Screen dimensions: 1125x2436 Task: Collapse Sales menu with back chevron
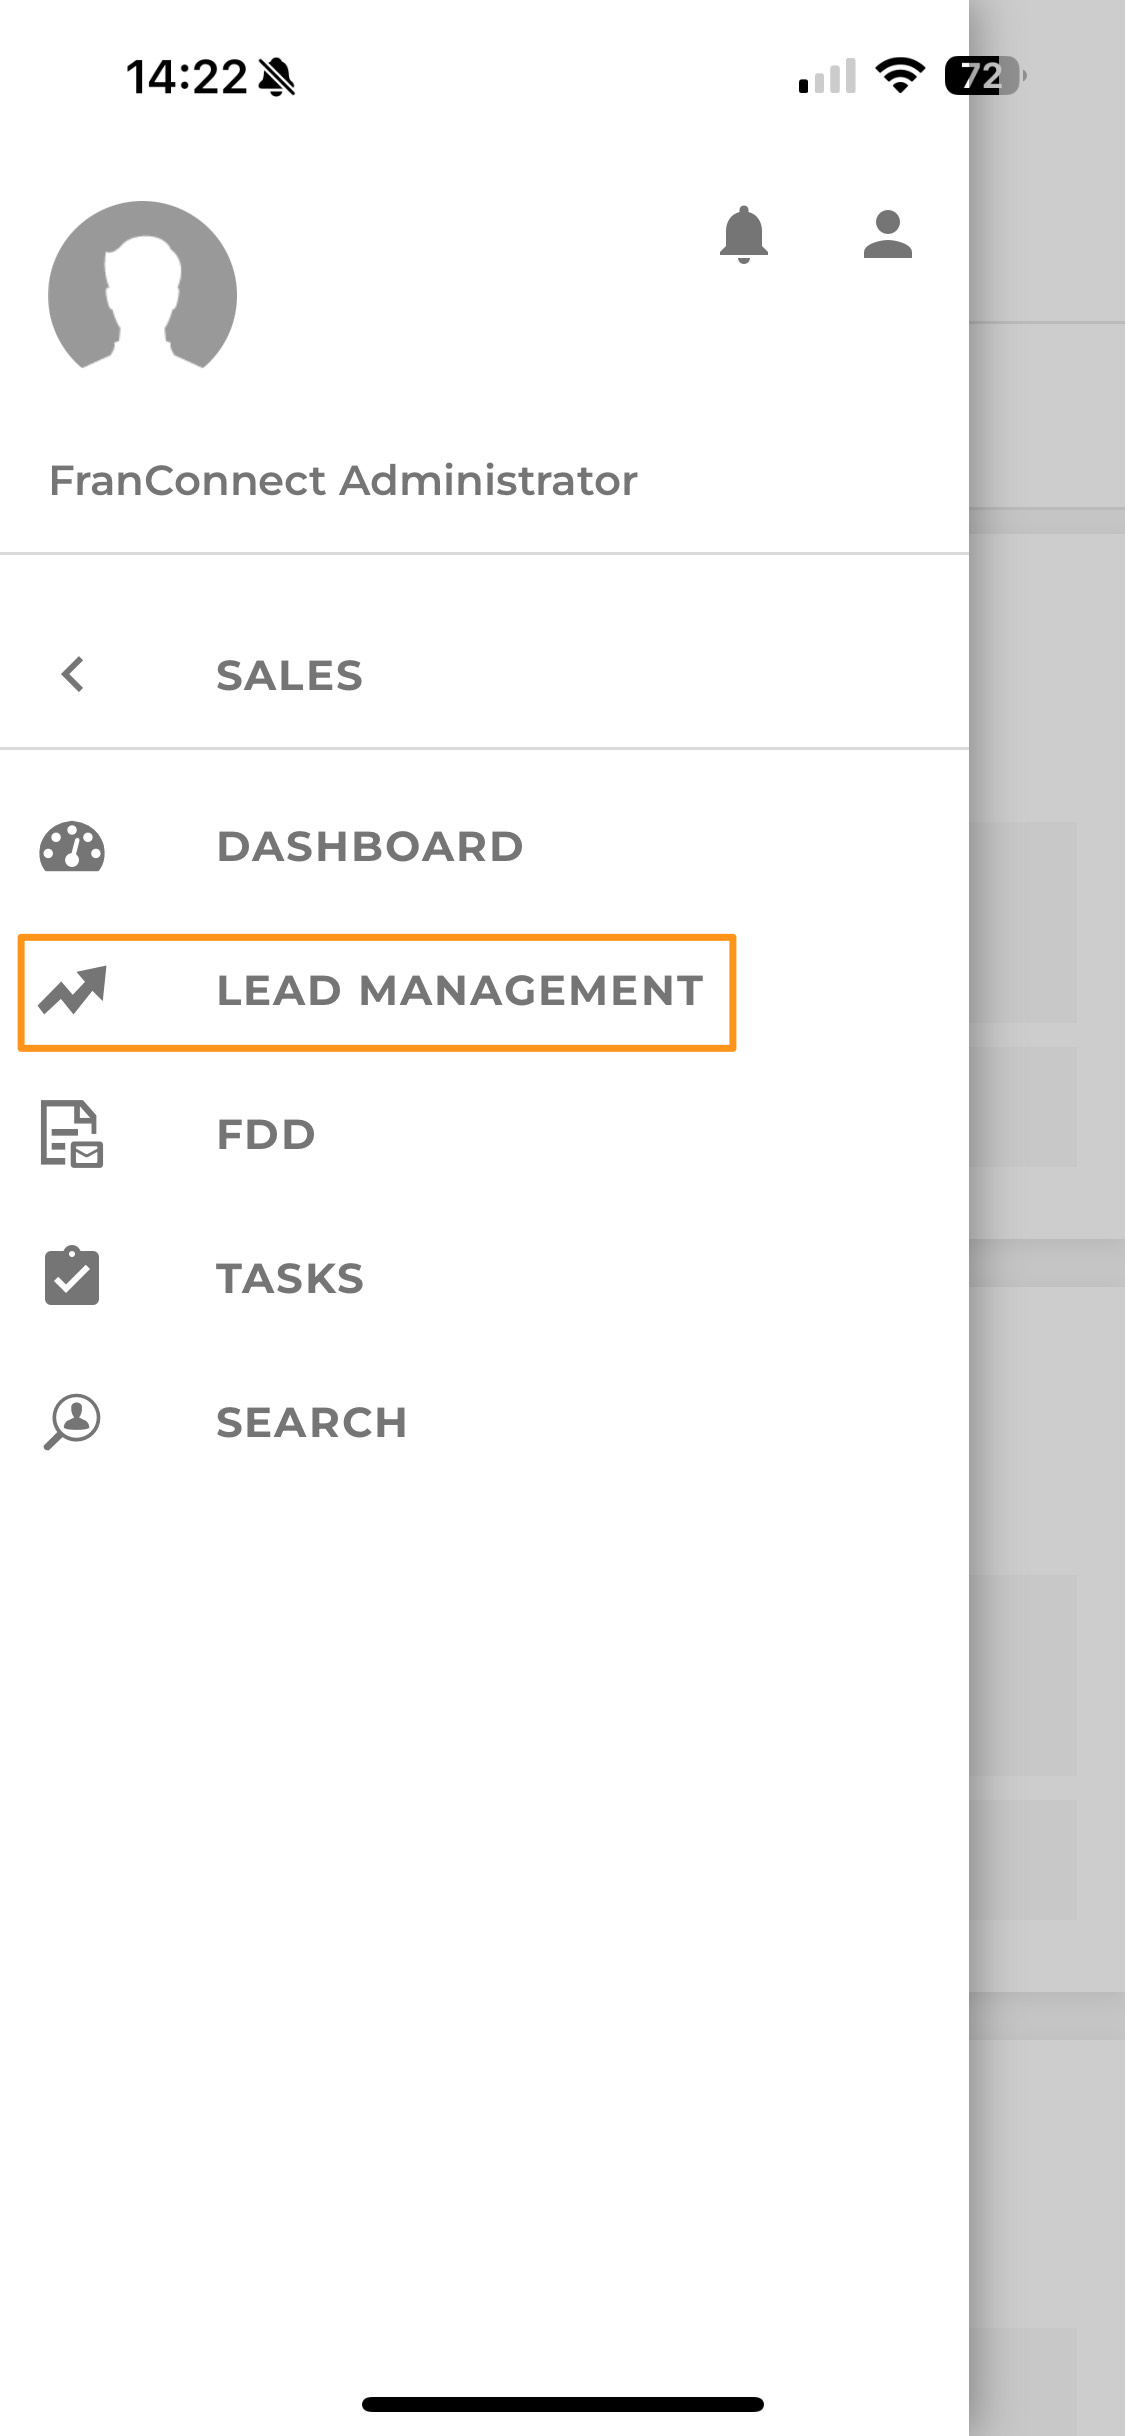point(72,675)
